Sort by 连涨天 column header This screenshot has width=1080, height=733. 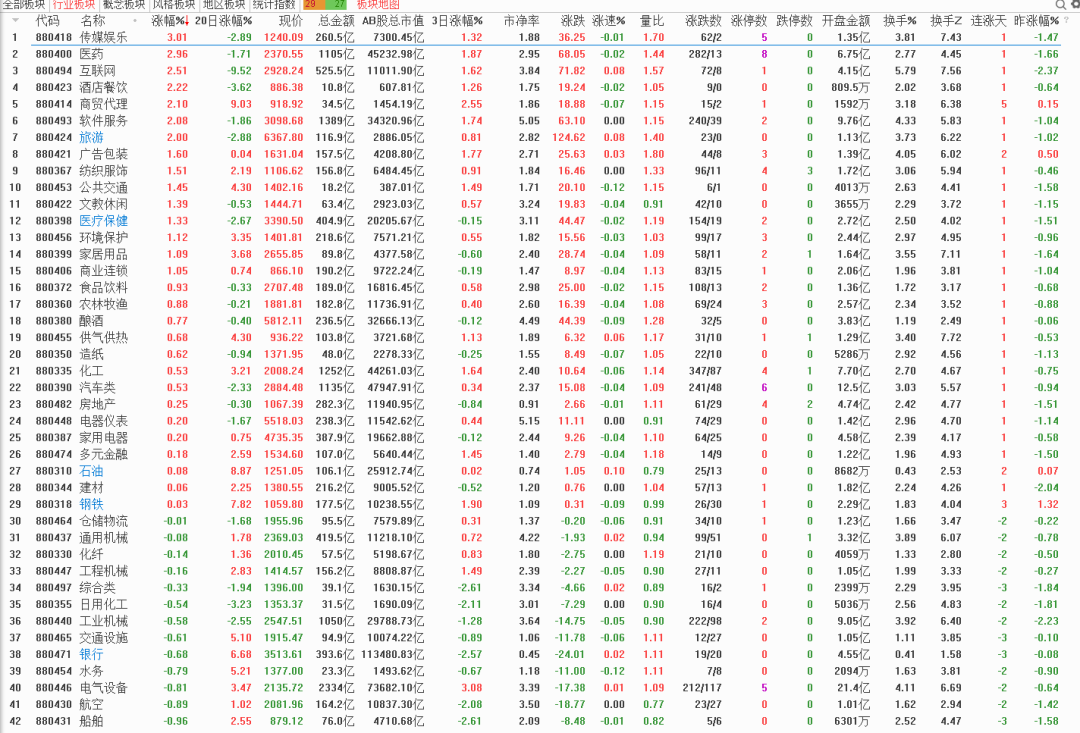tap(988, 21)
